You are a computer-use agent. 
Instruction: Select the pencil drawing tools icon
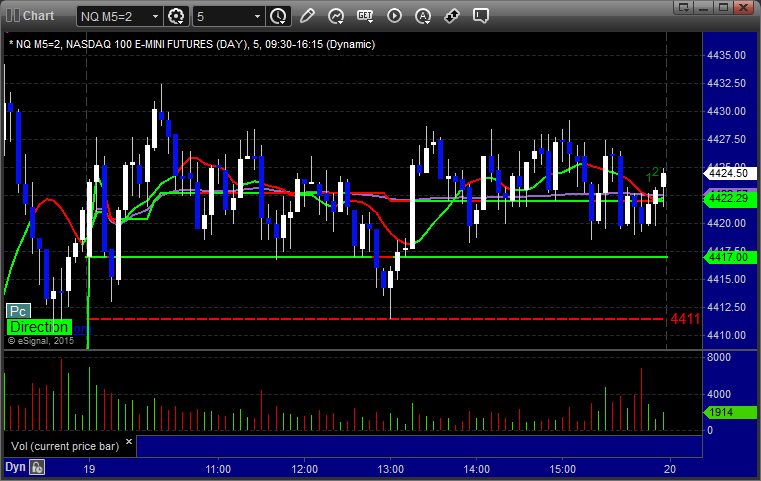[307, 16]
